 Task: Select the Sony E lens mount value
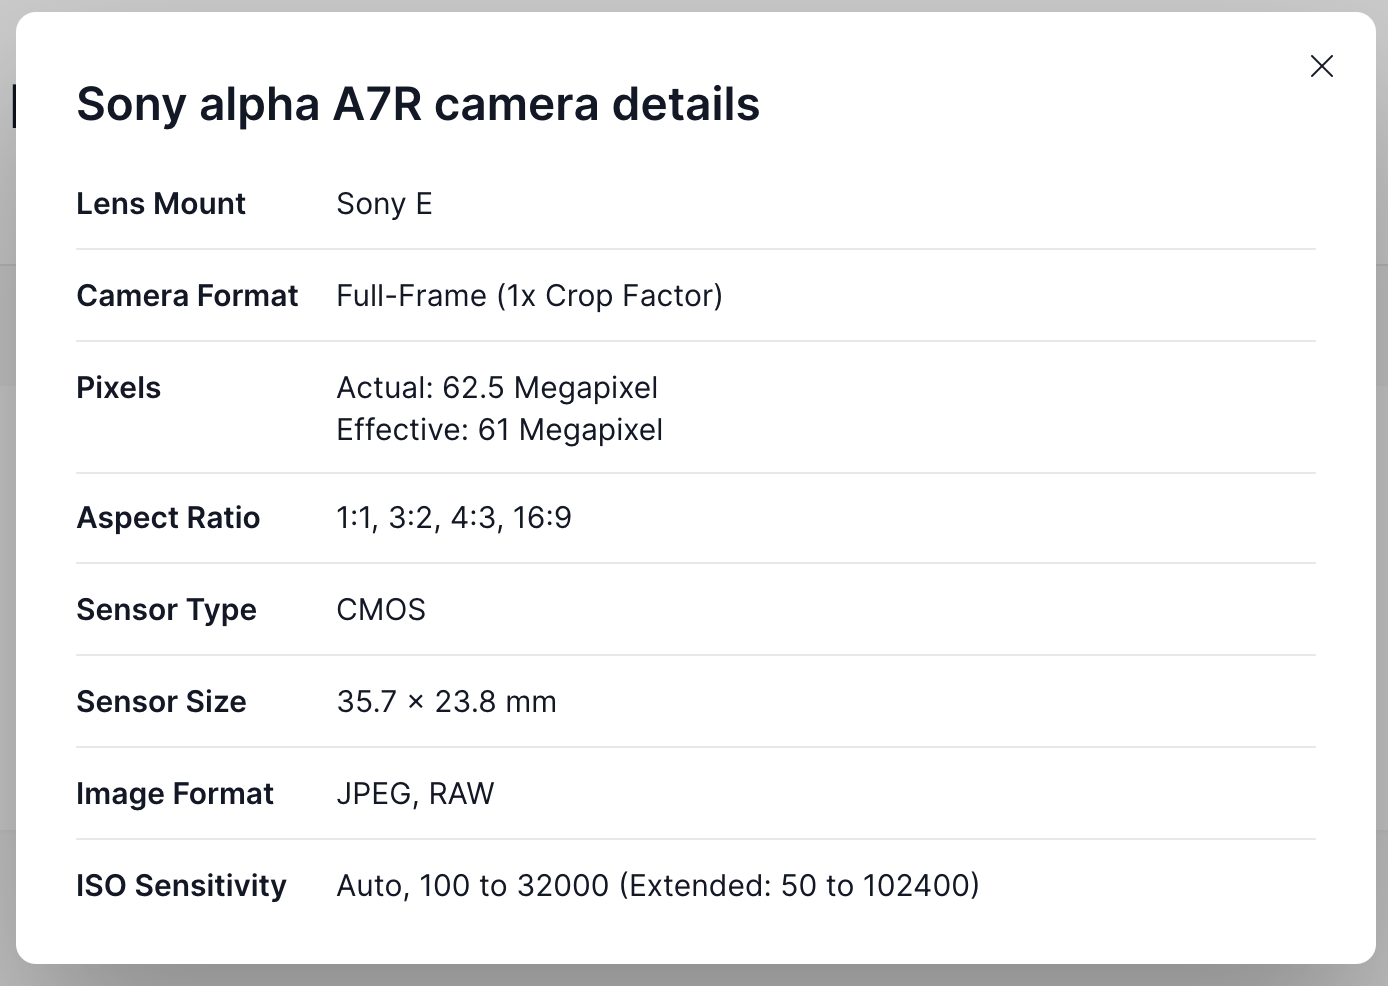point(384,204)
